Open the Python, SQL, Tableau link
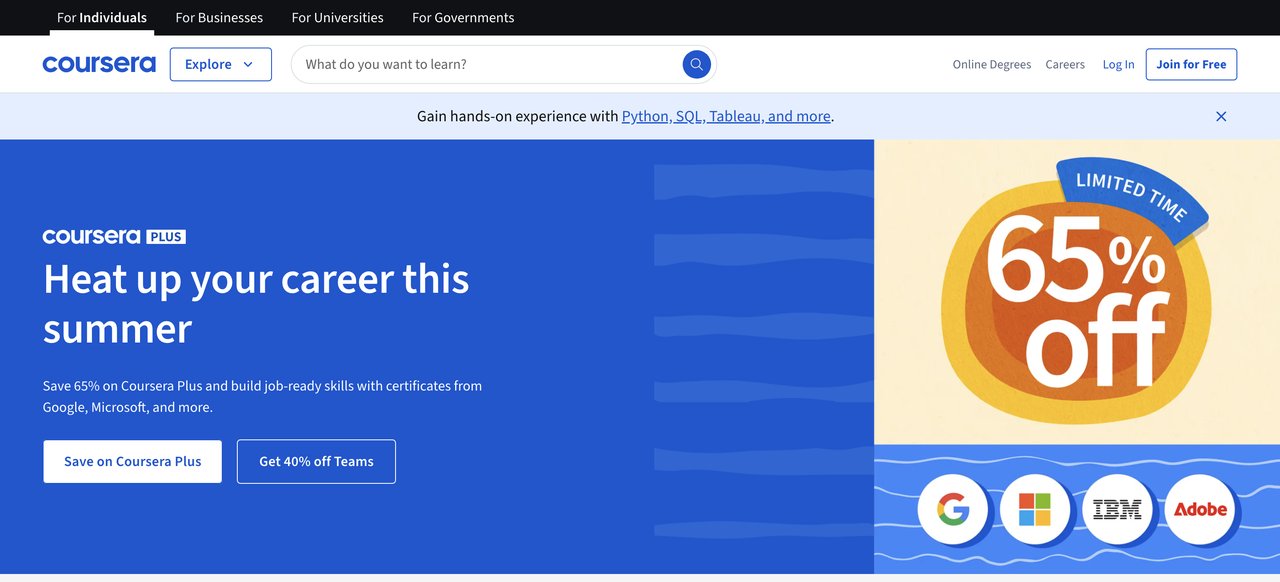Screen dimensions: 1280x582 tap(726, 116)
